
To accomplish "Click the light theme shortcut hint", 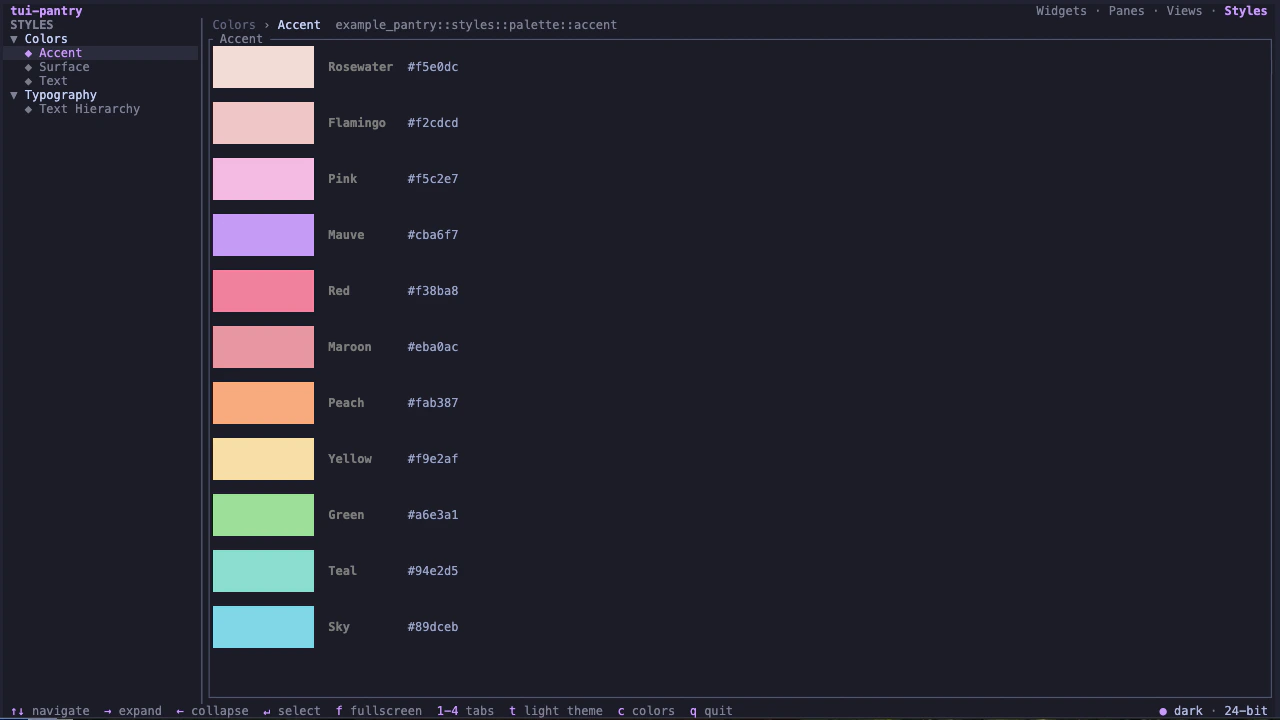I will tap(556, 711).
